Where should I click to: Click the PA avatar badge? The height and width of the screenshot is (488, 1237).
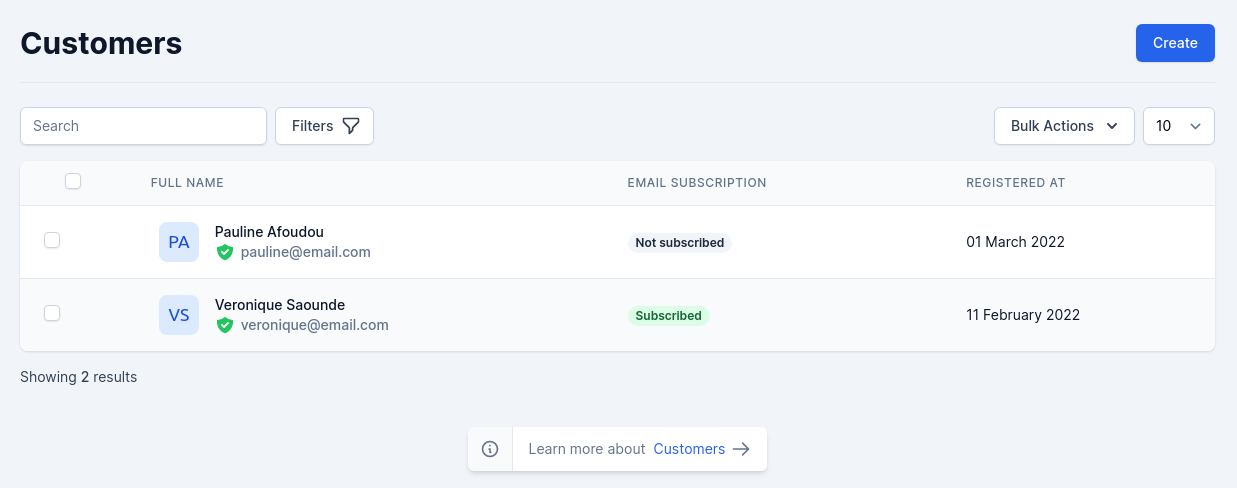point(179,242)
